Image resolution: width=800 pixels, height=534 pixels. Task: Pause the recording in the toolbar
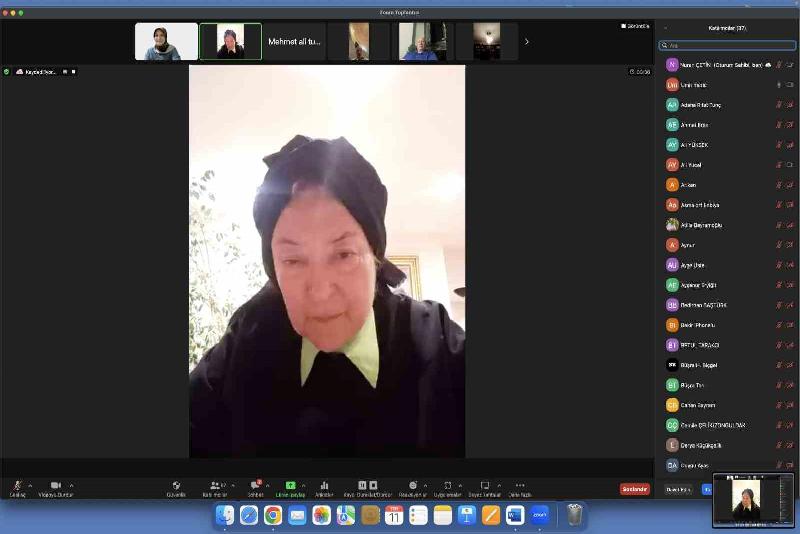click(x=362, y=485)
